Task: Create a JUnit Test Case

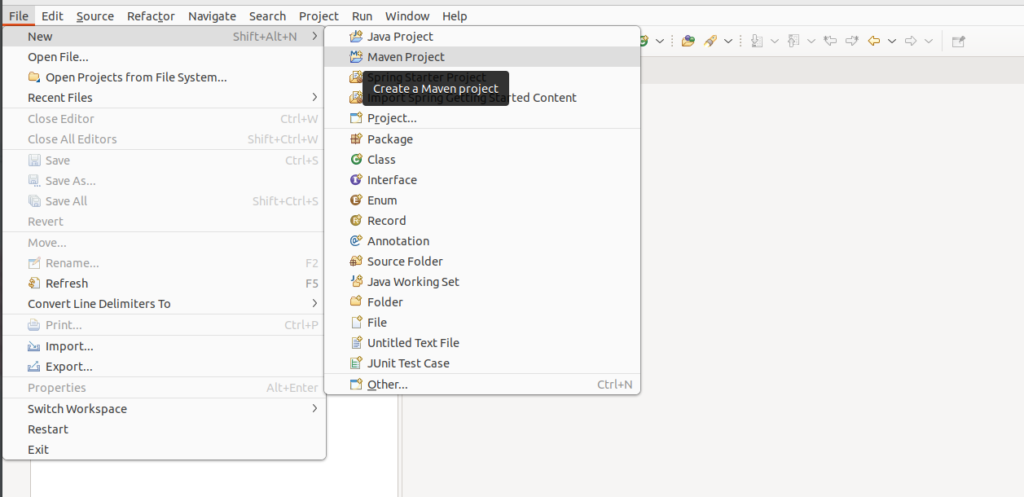Action: (x=482, y=363)
